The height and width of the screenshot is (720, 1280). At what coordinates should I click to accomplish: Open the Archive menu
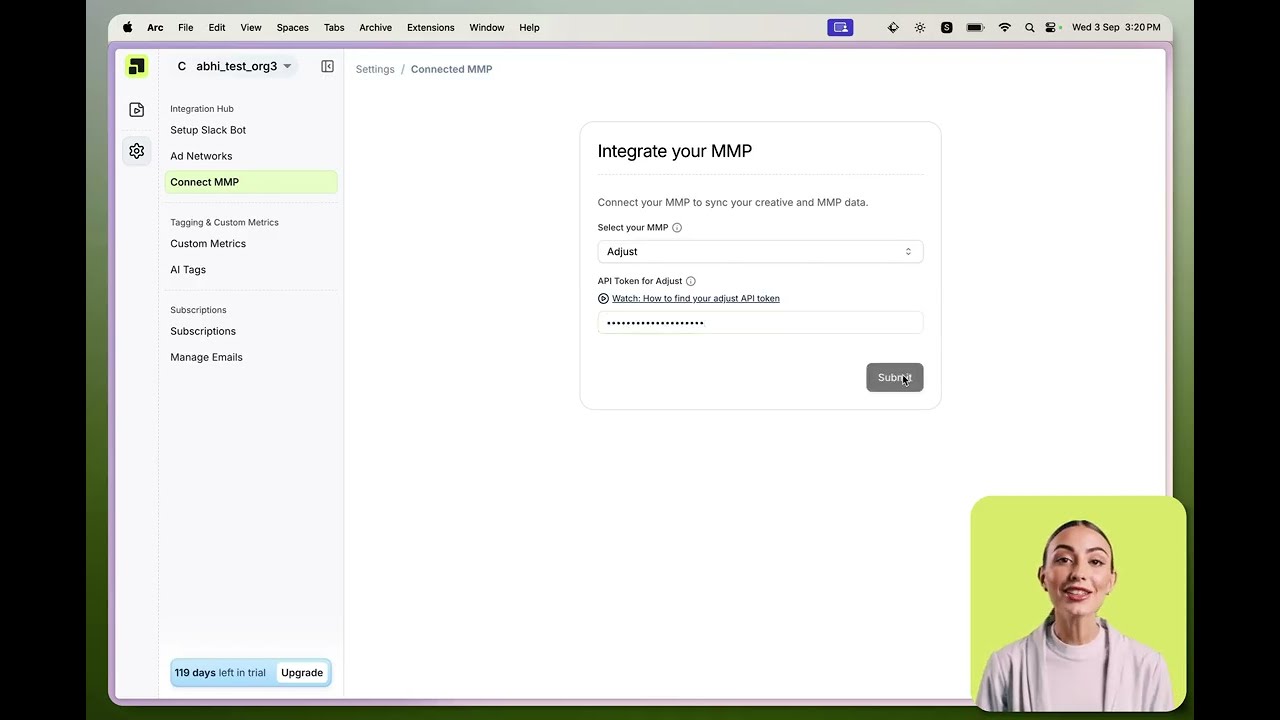376,28
